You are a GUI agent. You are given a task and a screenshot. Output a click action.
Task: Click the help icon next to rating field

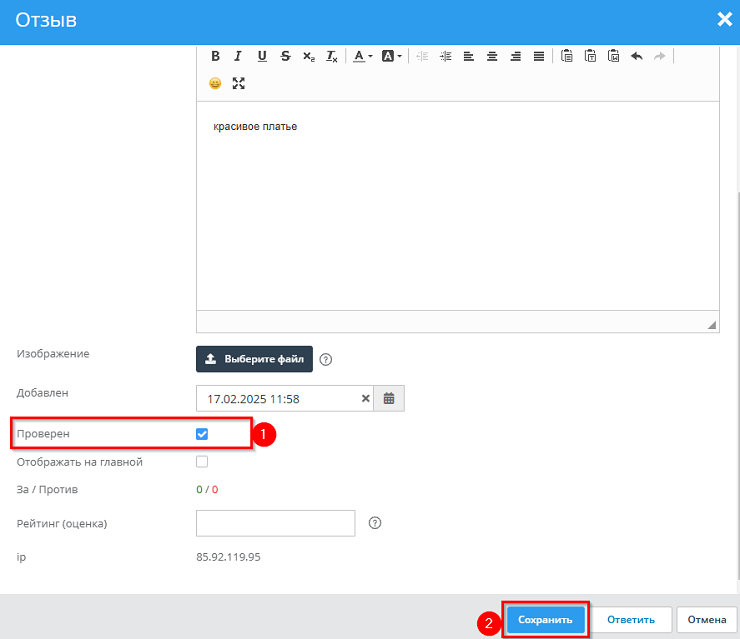click(x=375, y=523)
